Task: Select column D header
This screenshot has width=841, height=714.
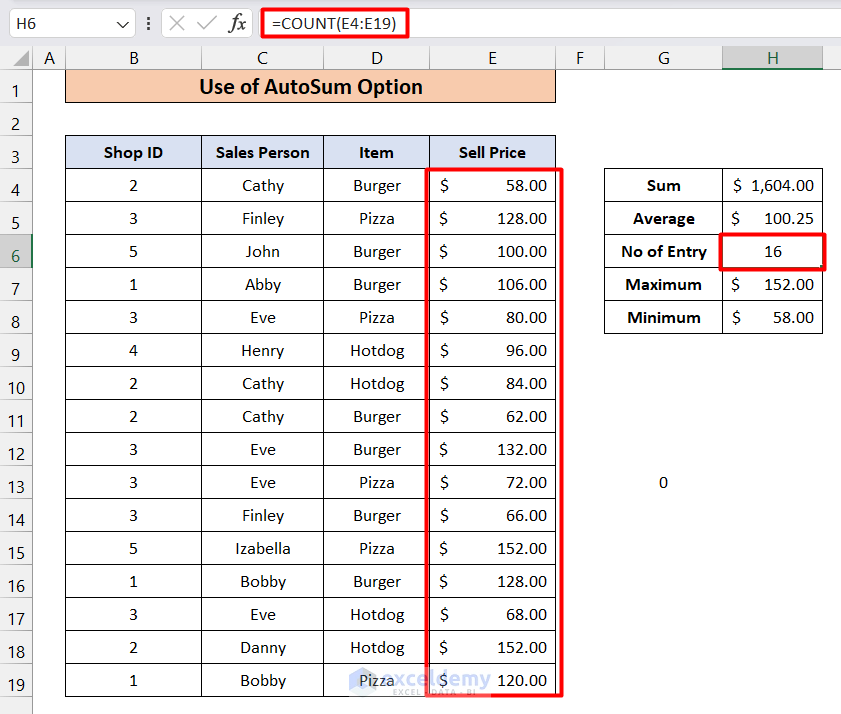Action: click(x=377, y=58)
